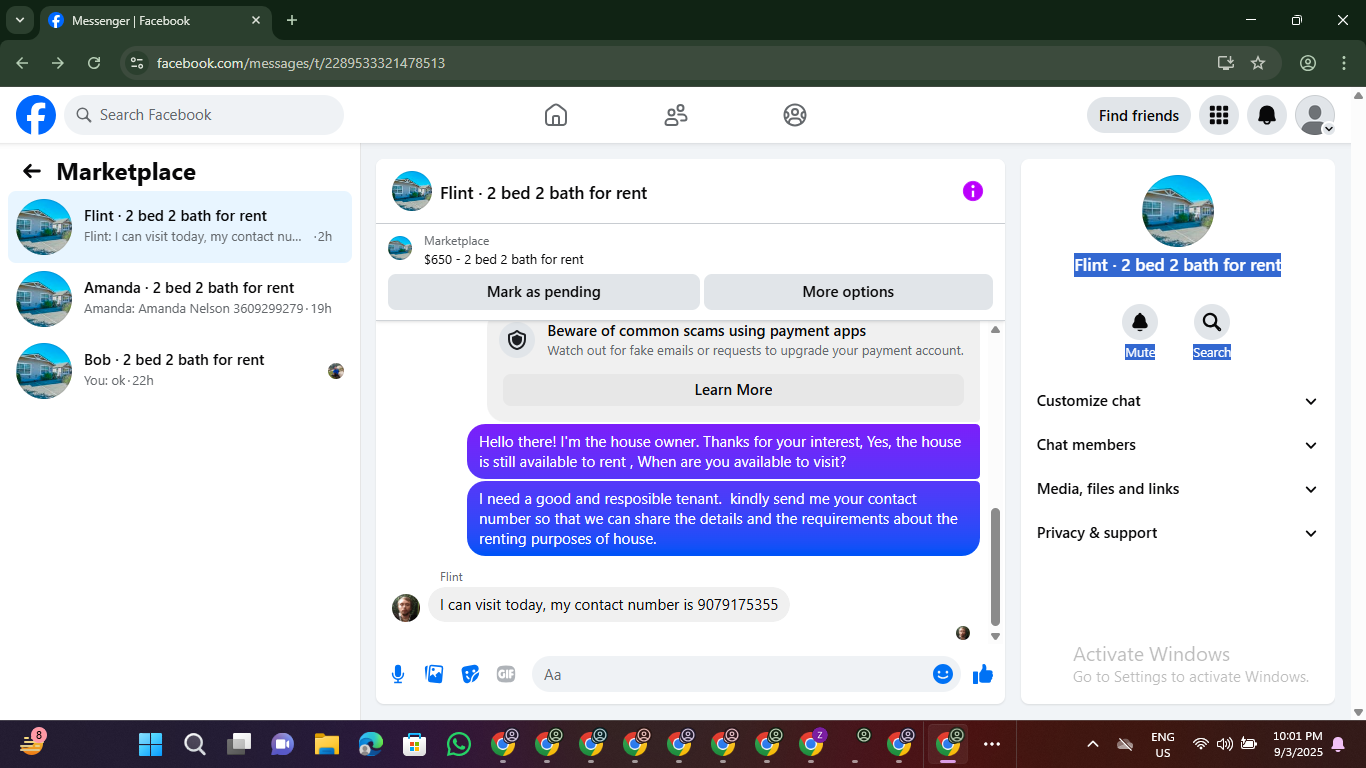Screen dimensions: 1366x768
Task: Open the Facebook menu grid icon
Action: coord(1218,115)
